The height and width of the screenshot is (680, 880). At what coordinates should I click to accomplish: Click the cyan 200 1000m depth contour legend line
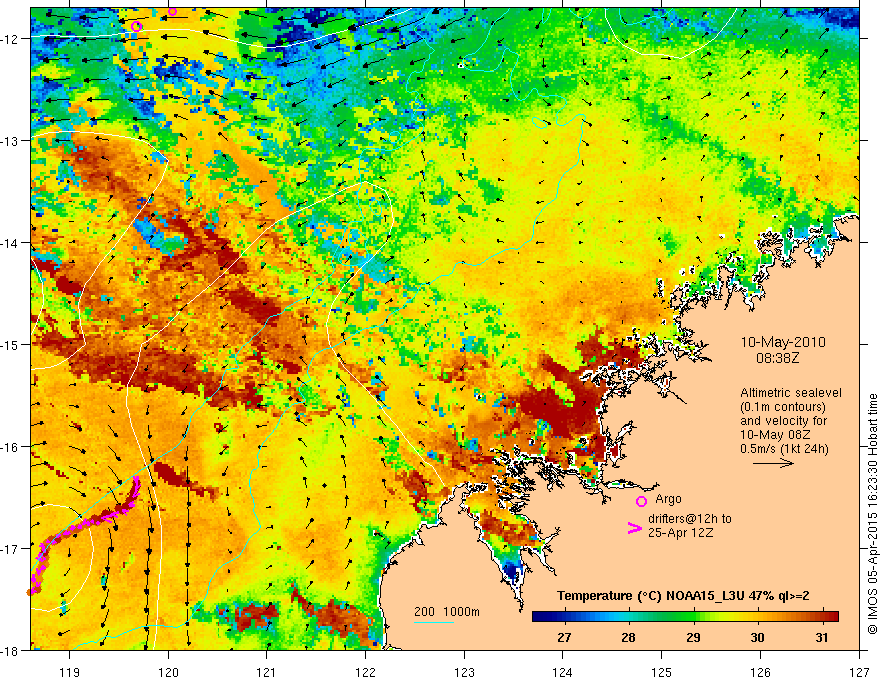click(434, 622)
